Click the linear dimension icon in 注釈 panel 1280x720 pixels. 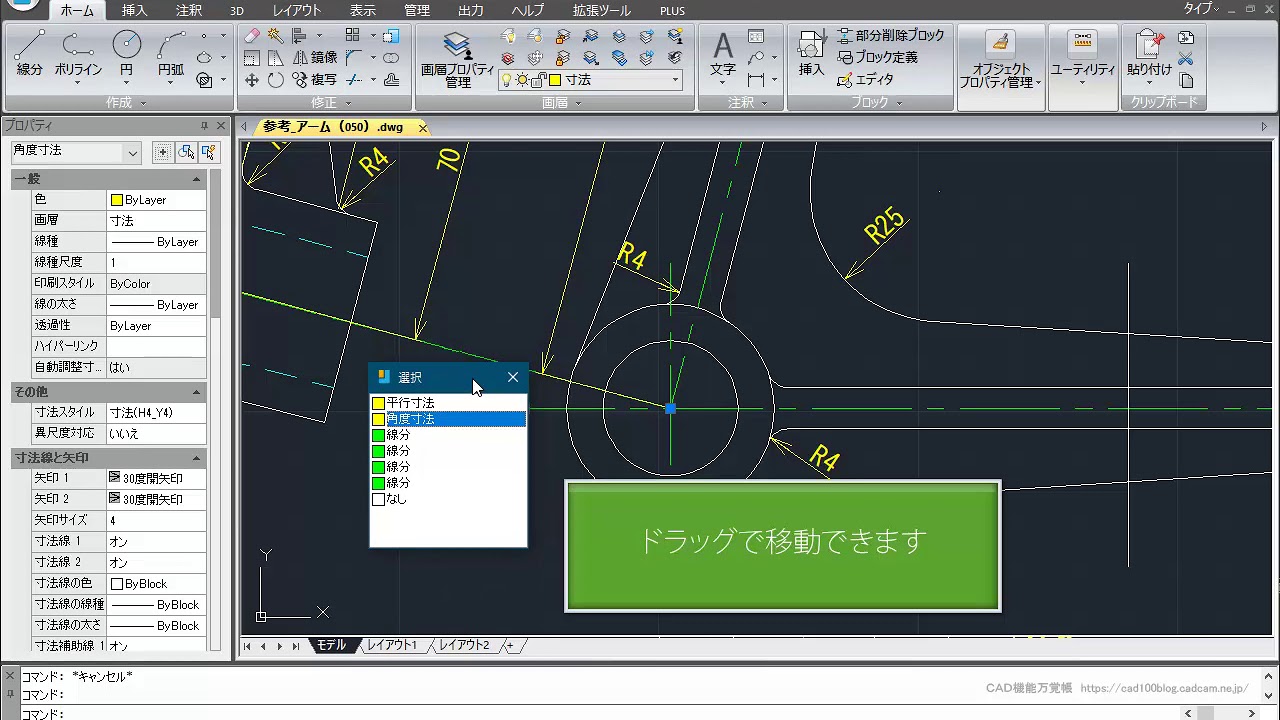756,80
